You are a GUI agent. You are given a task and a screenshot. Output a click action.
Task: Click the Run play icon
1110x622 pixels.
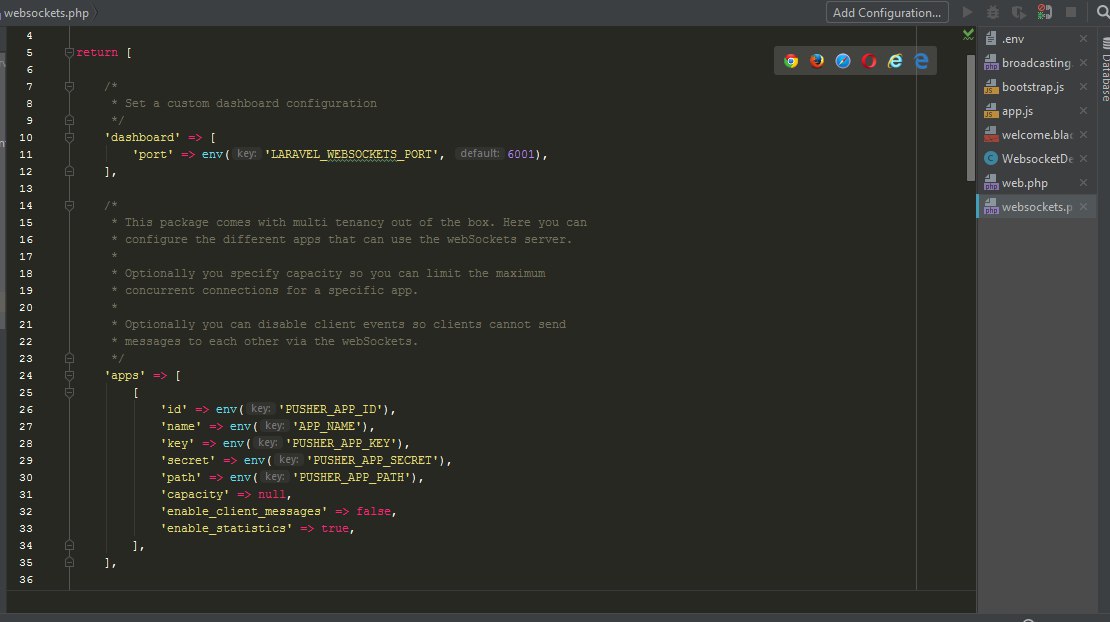point(967,12)
